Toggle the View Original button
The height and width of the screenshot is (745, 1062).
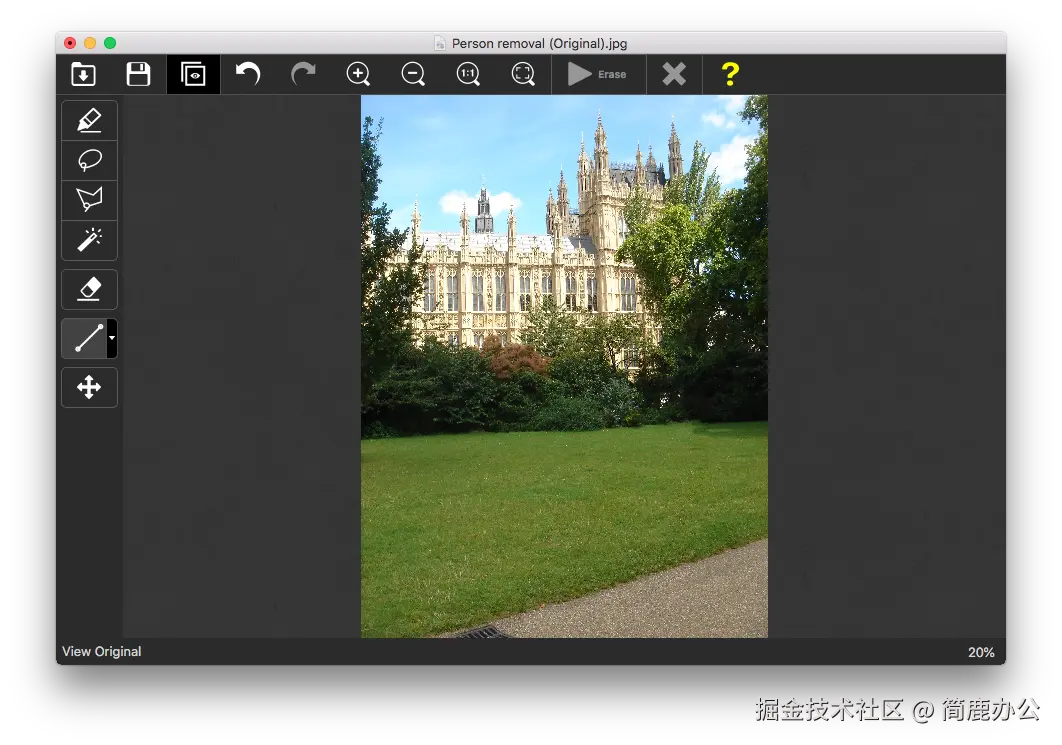point(193,74)
